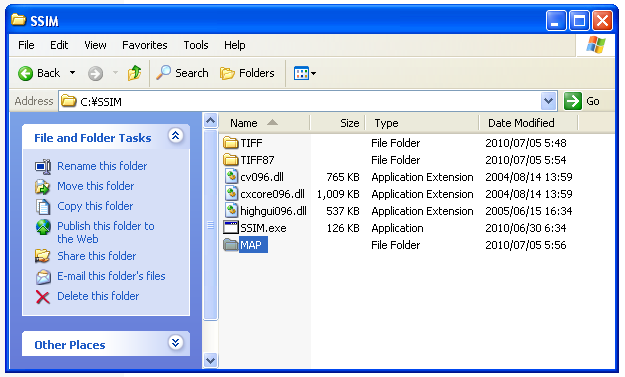Screen dimensions: 625x377
Task: Click the Publish to Web globe icon
Action: (x=43, y=227)
